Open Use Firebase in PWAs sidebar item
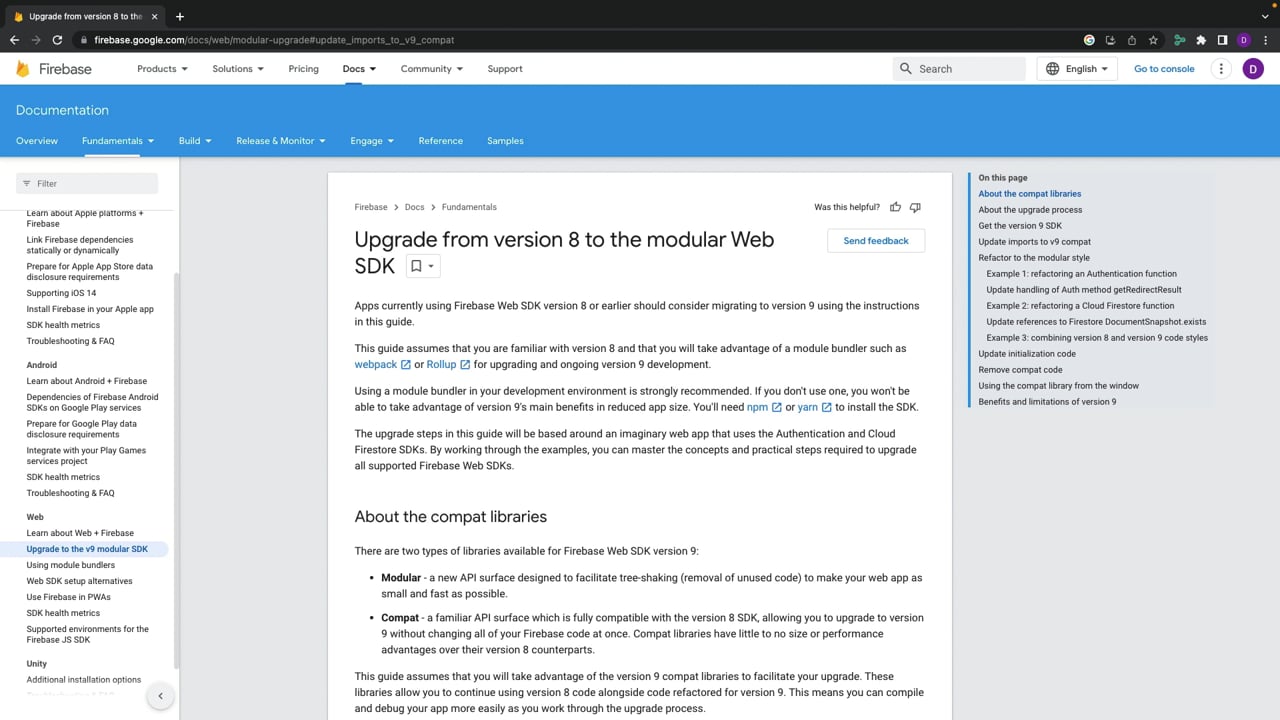The width and height of the screenshot is (1280, 720). 69,597
